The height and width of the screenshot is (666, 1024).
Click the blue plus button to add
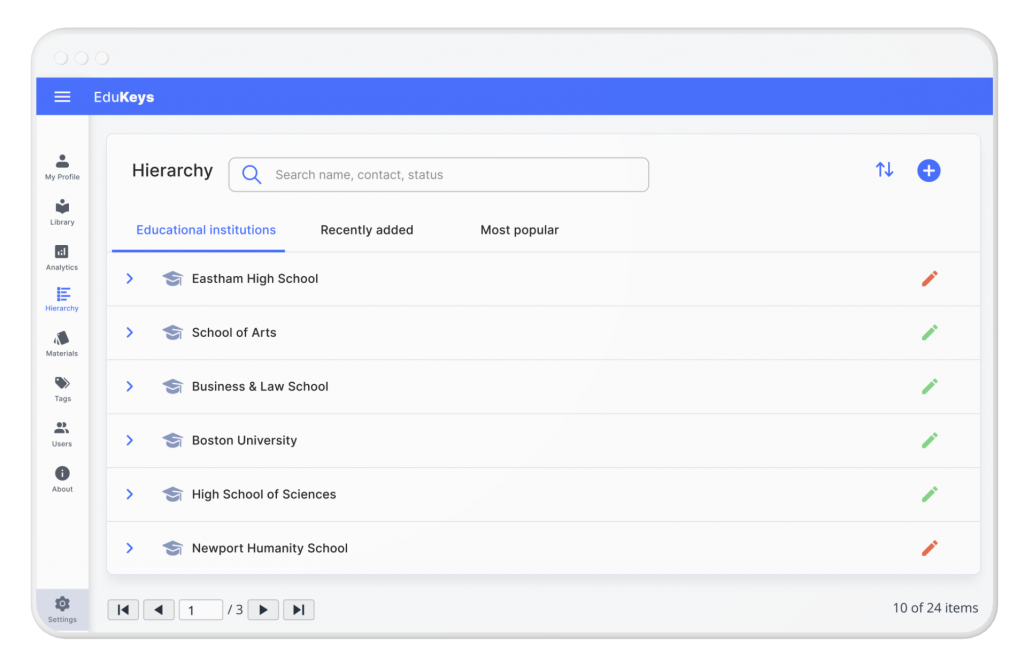pyautogui.click(x=928, y=170)
